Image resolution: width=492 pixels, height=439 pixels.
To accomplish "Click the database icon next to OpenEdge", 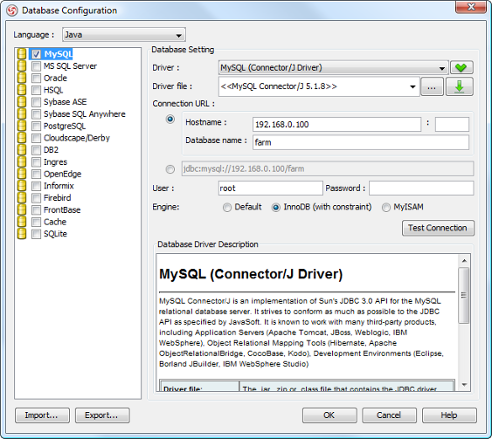I will point(22,174).
